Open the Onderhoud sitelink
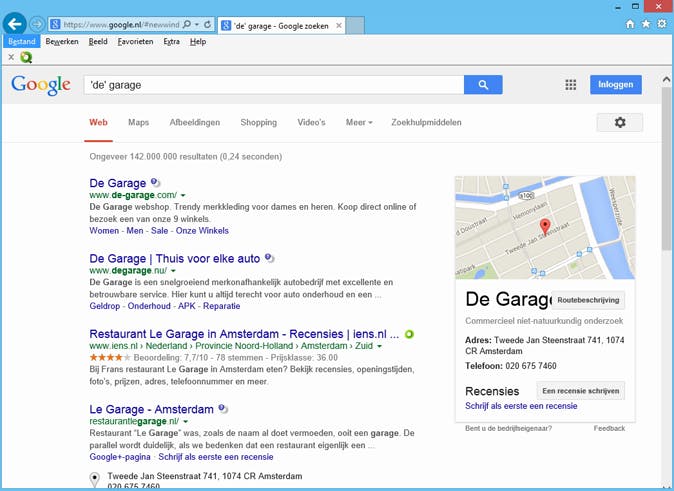 [149, 306]
